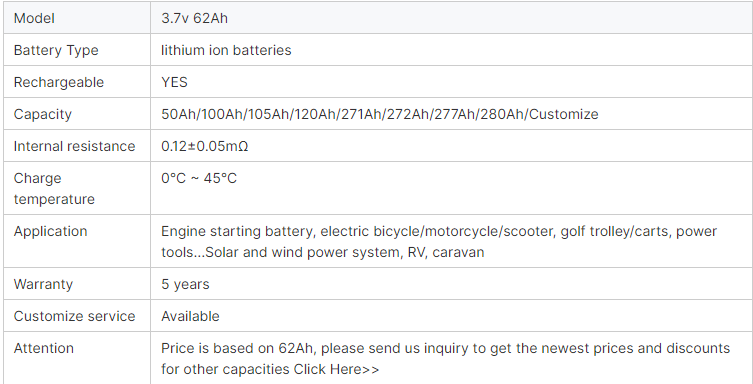
Task: Click the '3.7v 62Ah' model value
Action: [x=194, y=18]
